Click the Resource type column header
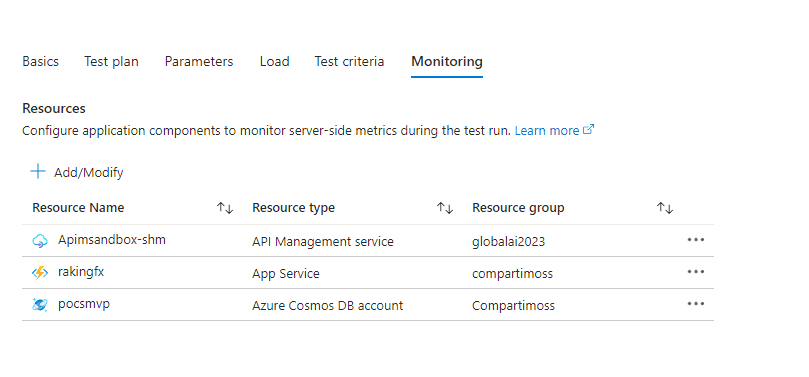The height and width of the screenshot is (377, 809). [x=293, y=208]
